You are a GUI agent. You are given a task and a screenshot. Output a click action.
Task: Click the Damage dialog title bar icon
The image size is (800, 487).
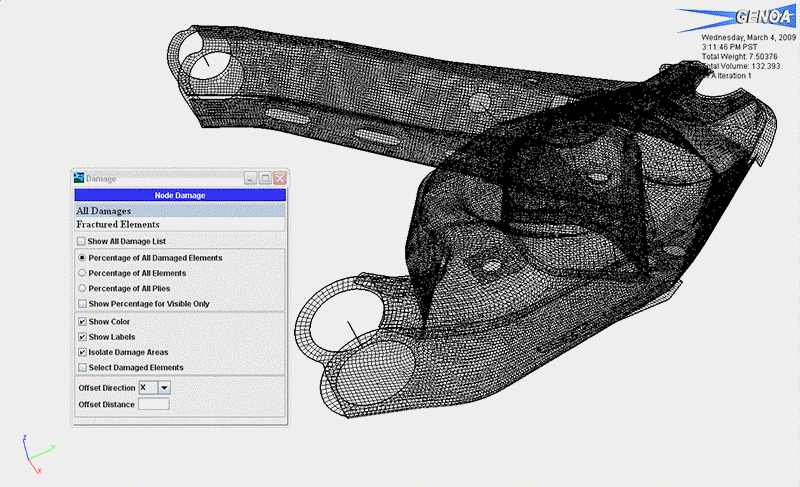80,178
